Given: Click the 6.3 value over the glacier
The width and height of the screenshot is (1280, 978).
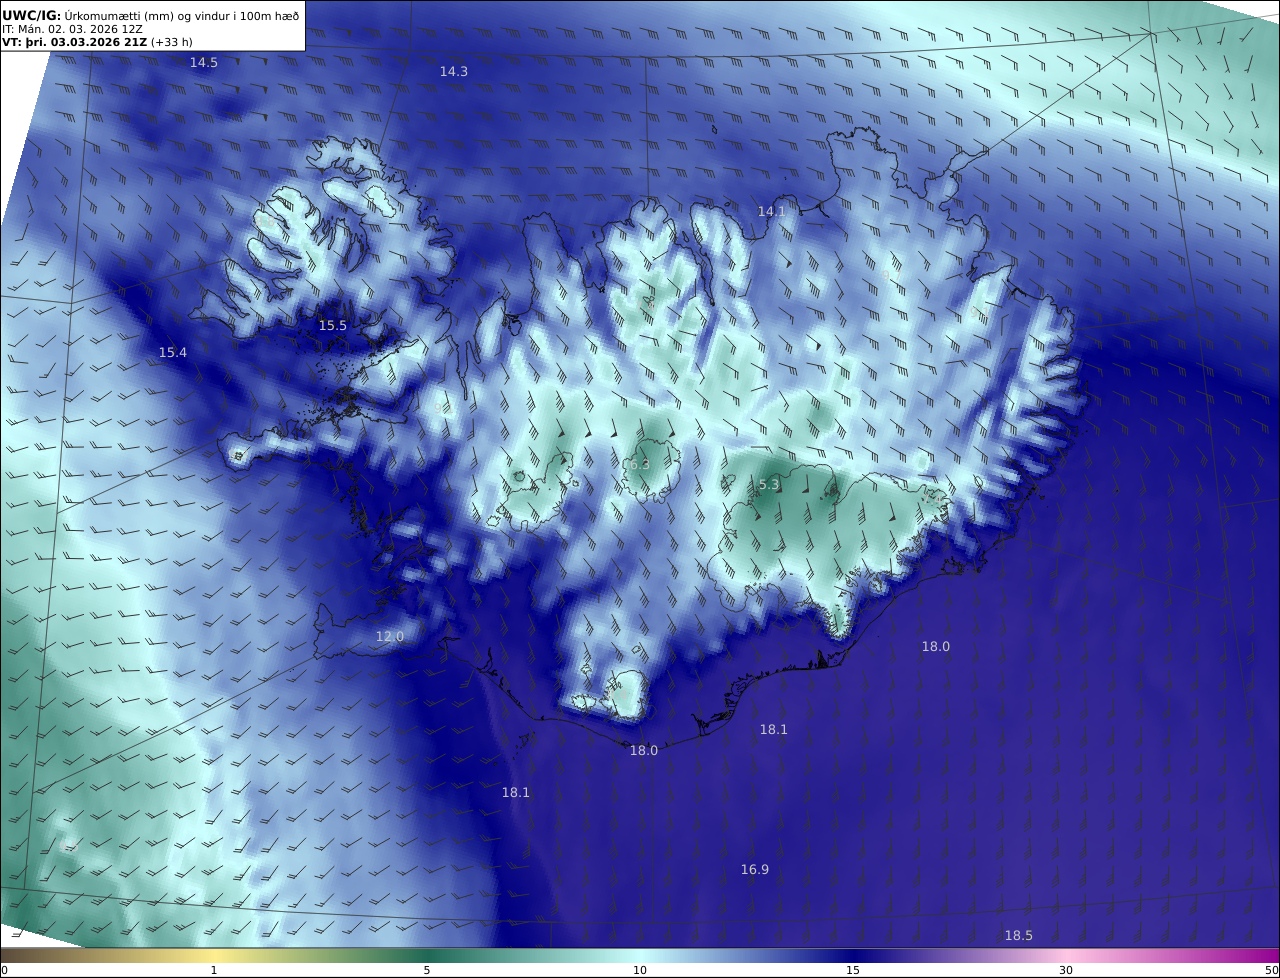Looking at the screenshot, I should coord(640,464).
